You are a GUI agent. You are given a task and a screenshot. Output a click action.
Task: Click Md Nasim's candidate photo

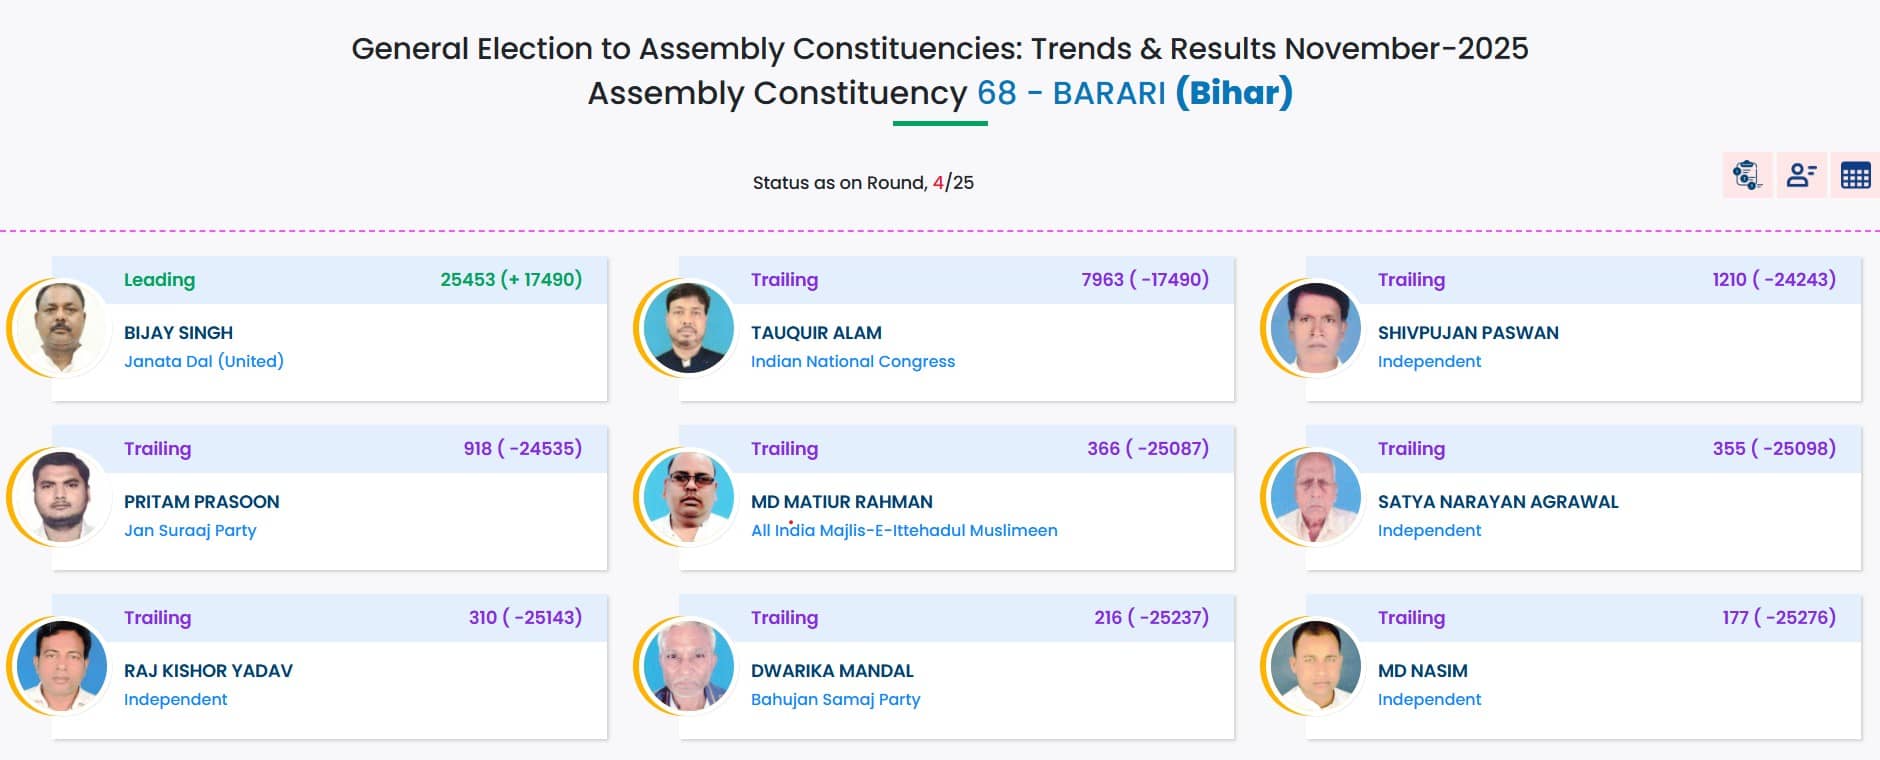point(1315,666)
